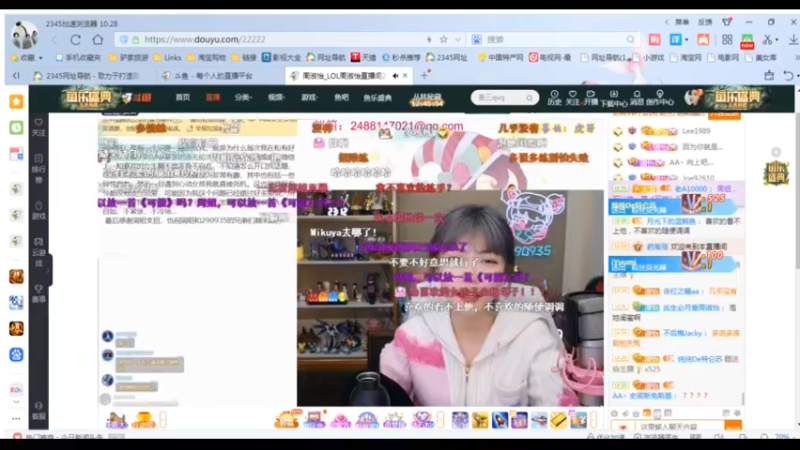Viewport: 800px width, 450px height.
Task: Expand the screenshot tool dropdown arrow
Action: [x=777, y=39]
